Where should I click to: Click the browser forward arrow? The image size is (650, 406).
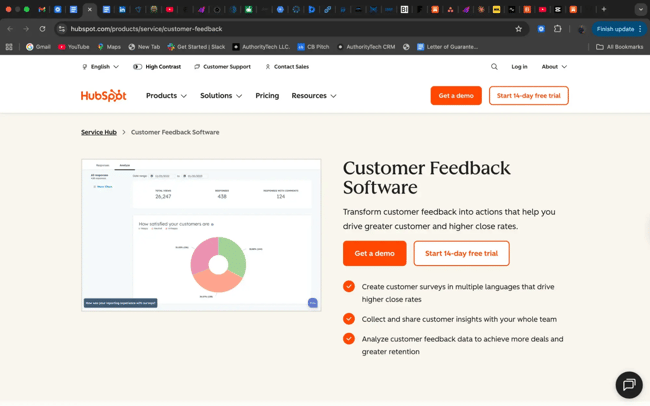coord(26,29)
